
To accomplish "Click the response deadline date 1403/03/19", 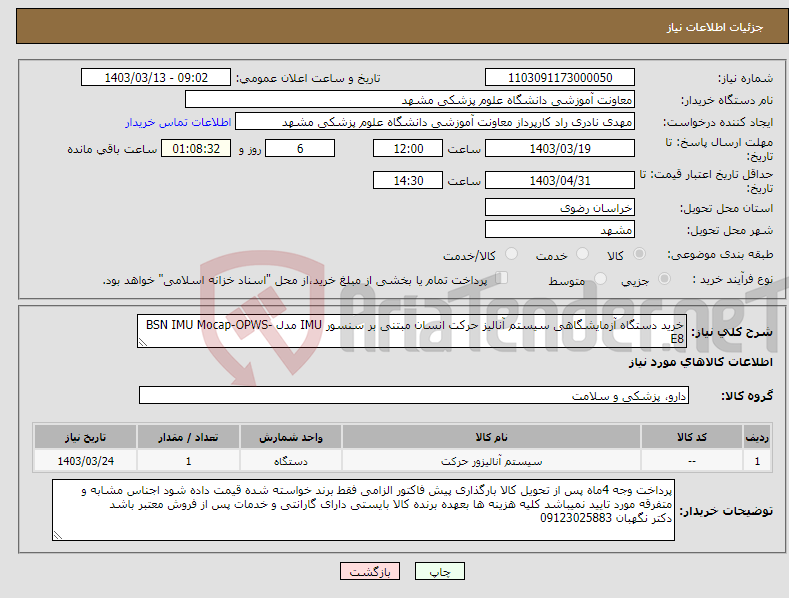I will (560, 148).
